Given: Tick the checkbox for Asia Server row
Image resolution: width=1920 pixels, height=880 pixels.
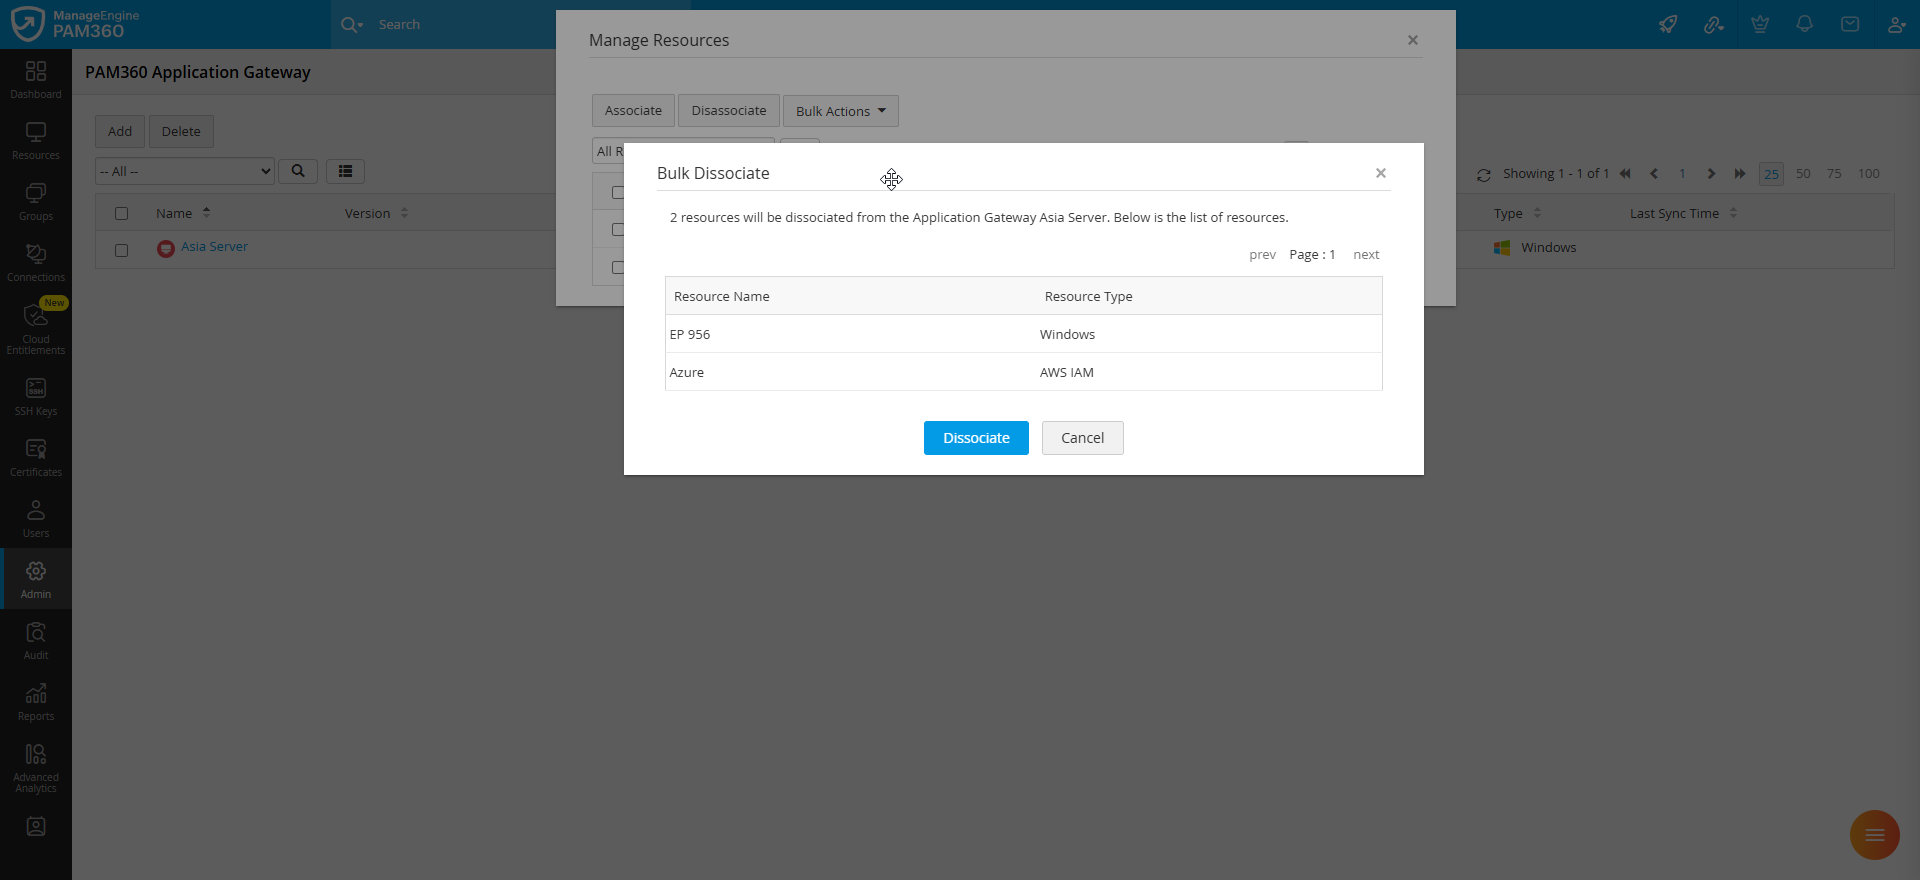Looking at the screenshot, I should coord(122,250).
